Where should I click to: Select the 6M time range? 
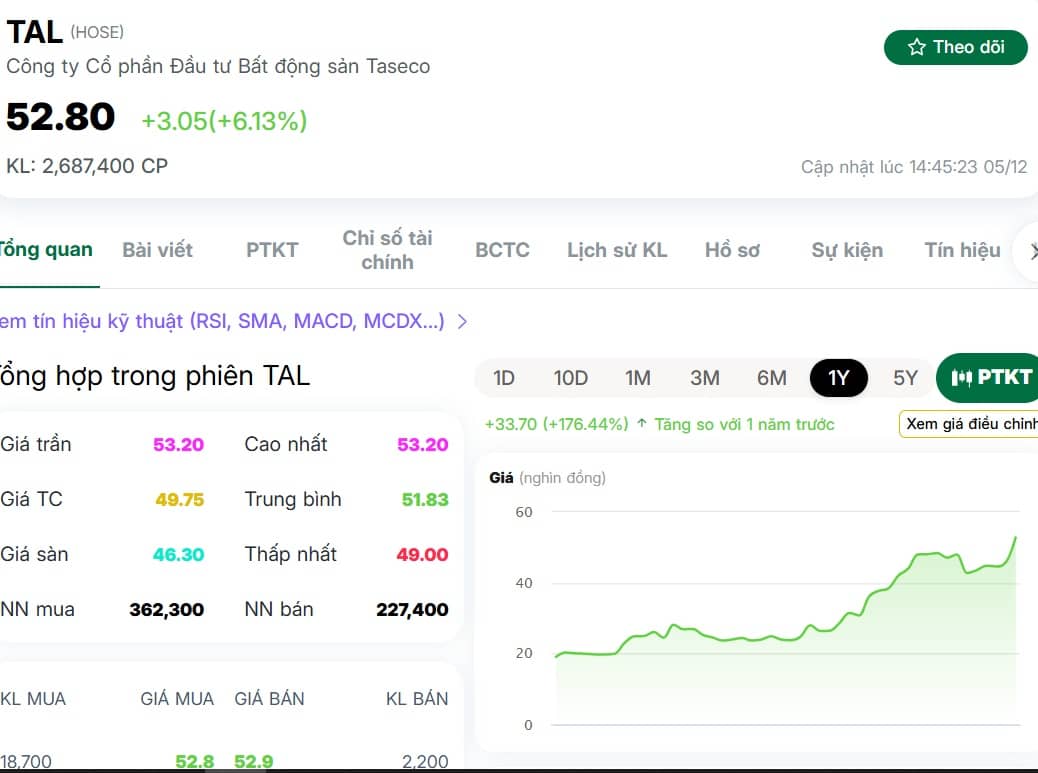coord(771,378)
